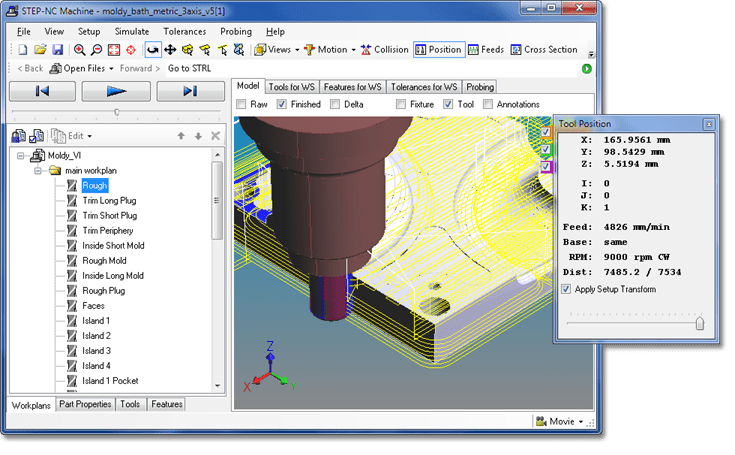
Task: Uncheck Apply Setup Transform
Action: tap(566, 289)
